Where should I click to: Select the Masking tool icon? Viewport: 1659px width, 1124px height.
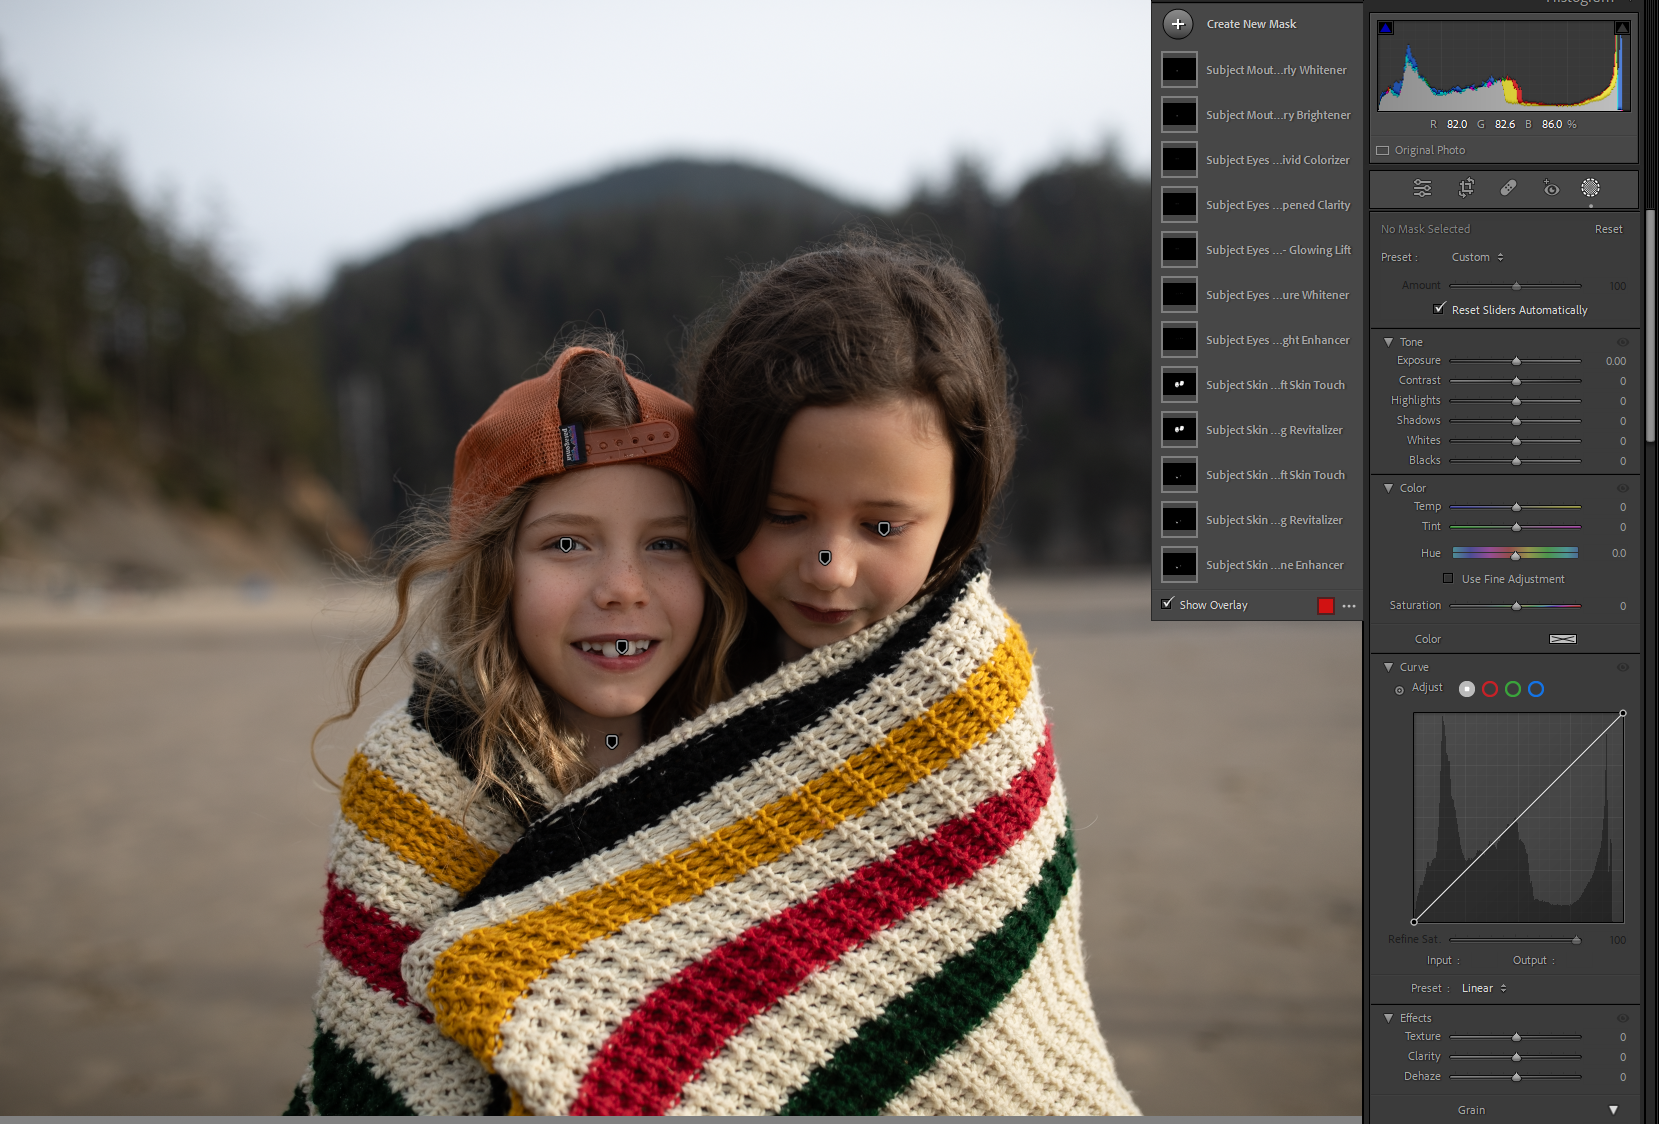click(x=1590, y=188)
